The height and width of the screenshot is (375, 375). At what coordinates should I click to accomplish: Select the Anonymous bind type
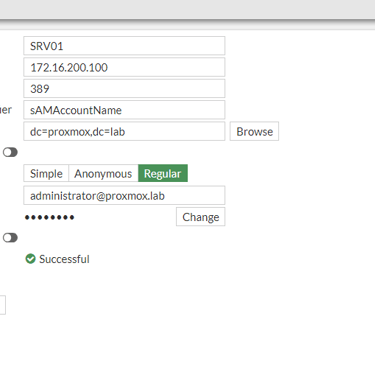tap(103, 173)
